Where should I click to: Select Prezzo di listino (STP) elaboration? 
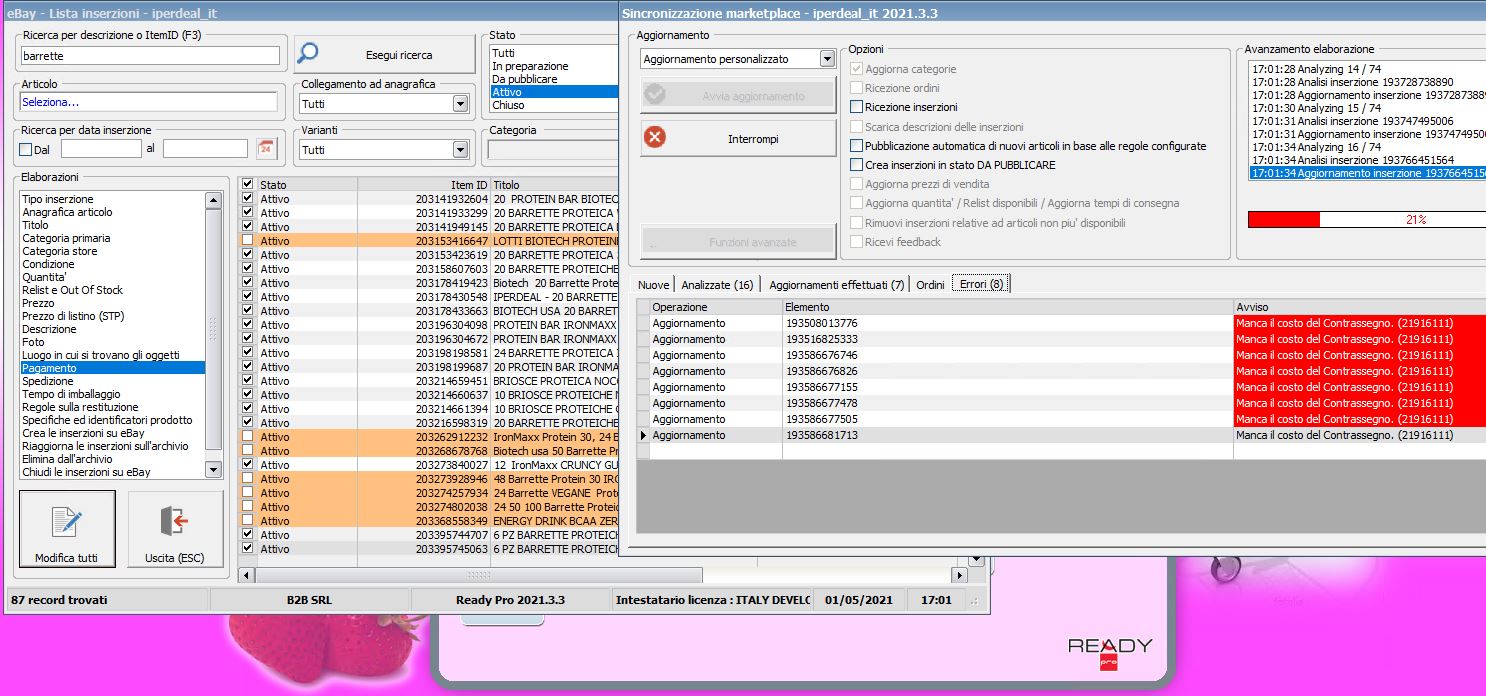[112, 316]
